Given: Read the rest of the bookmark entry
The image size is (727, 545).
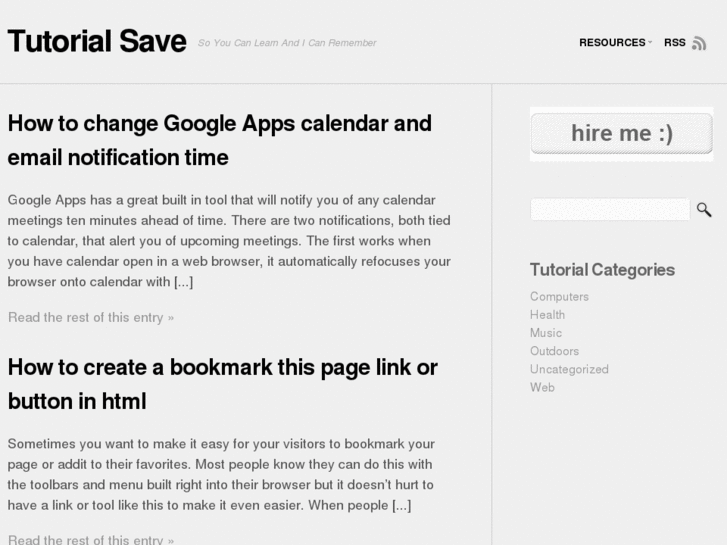Looking at the screenshot, I should point(91,539).
